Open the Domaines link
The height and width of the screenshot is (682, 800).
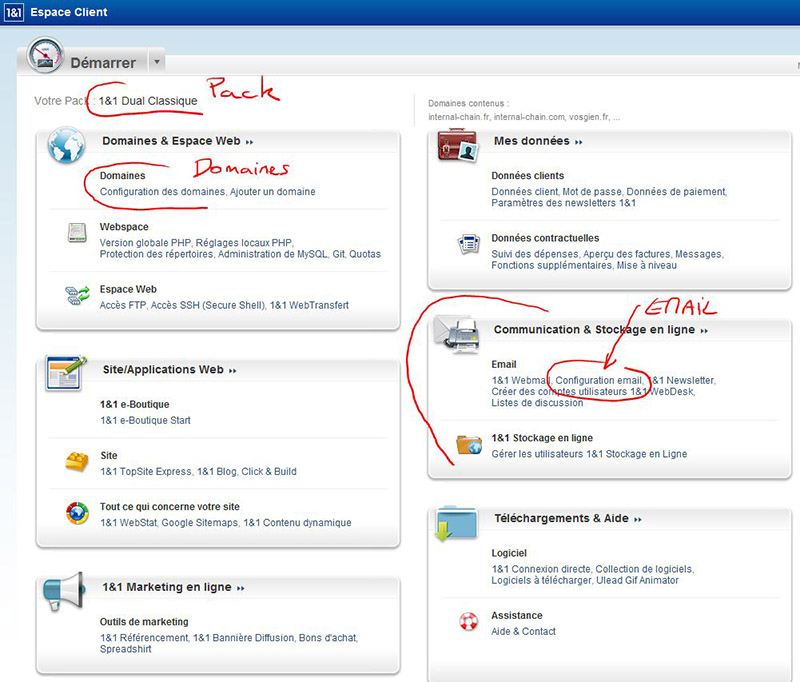122,175
